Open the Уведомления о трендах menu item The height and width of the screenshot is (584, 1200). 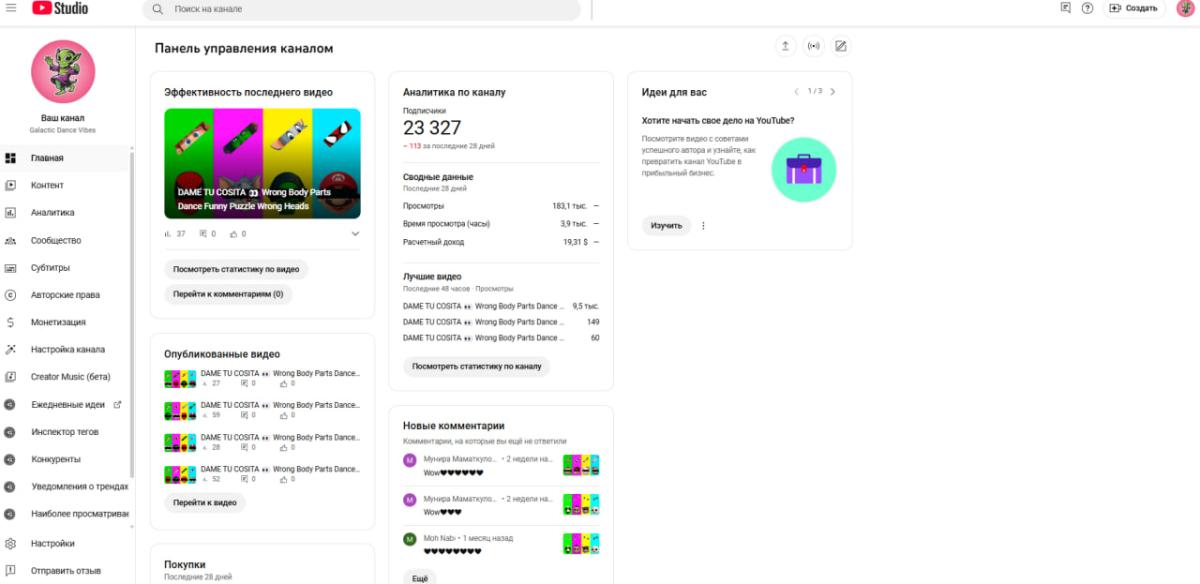(66, 486)
